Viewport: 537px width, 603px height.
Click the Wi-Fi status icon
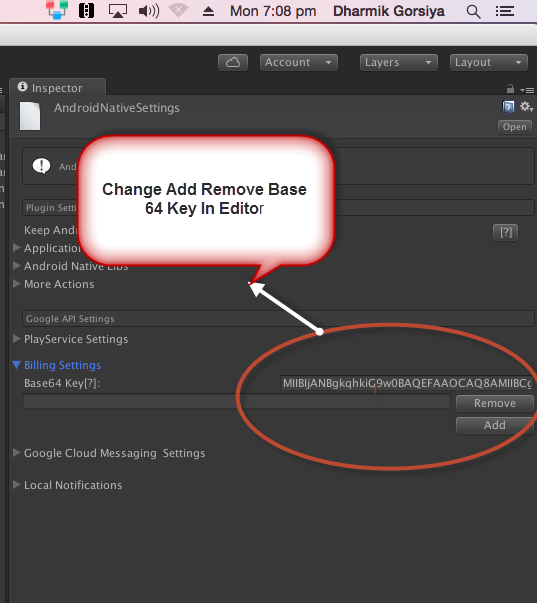178,10
